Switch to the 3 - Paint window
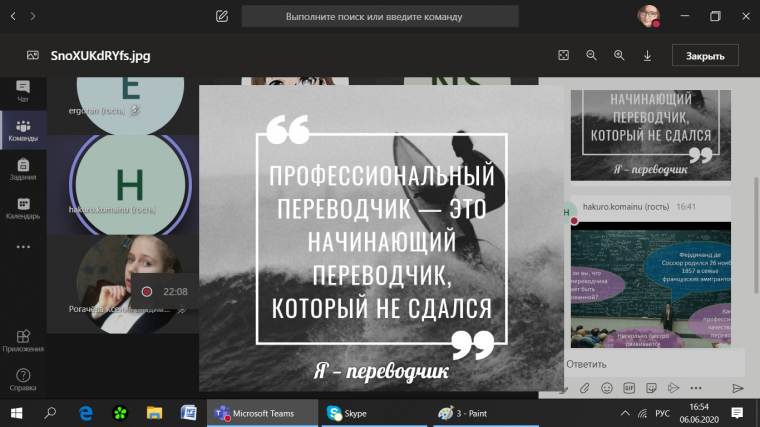 [x=485, y=413]
